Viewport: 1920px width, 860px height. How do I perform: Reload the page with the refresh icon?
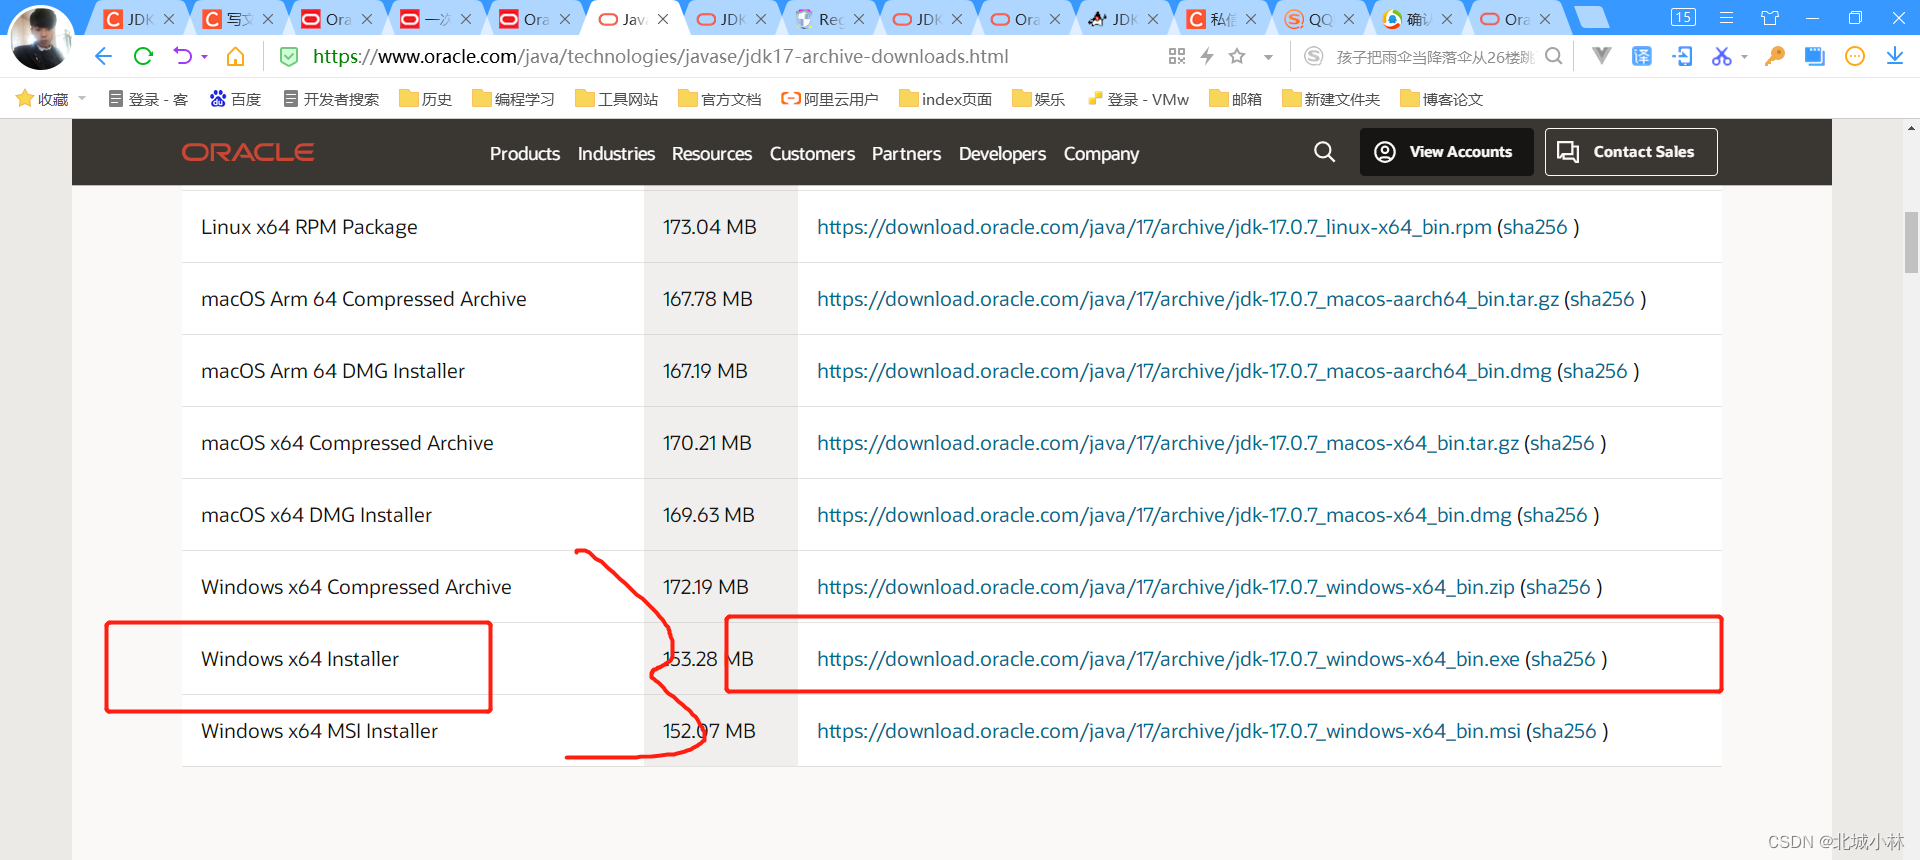[x=143, y=56]
